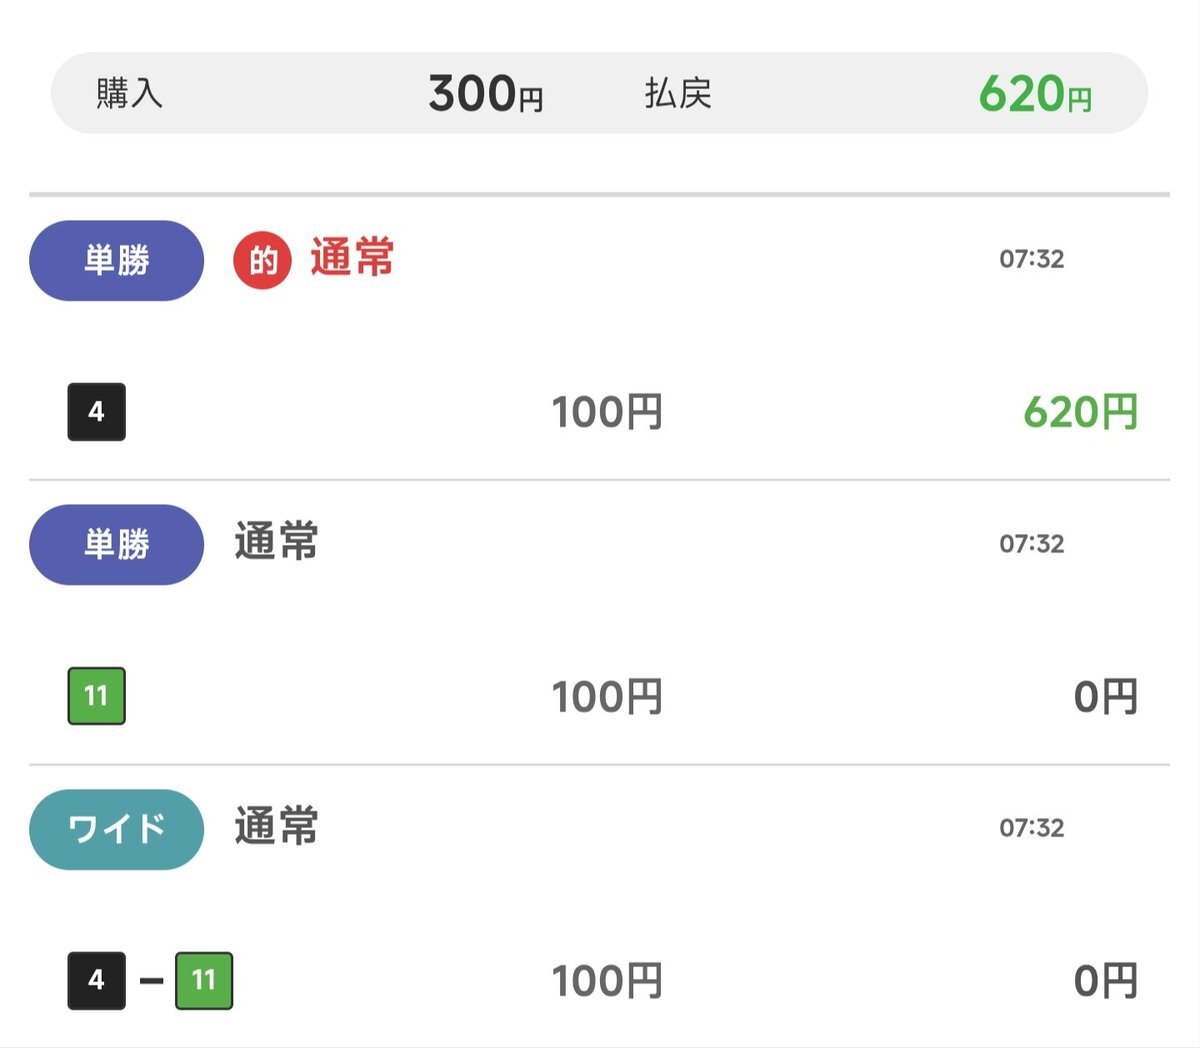Select the teal ワイド bet type badge

pos(116,829)
